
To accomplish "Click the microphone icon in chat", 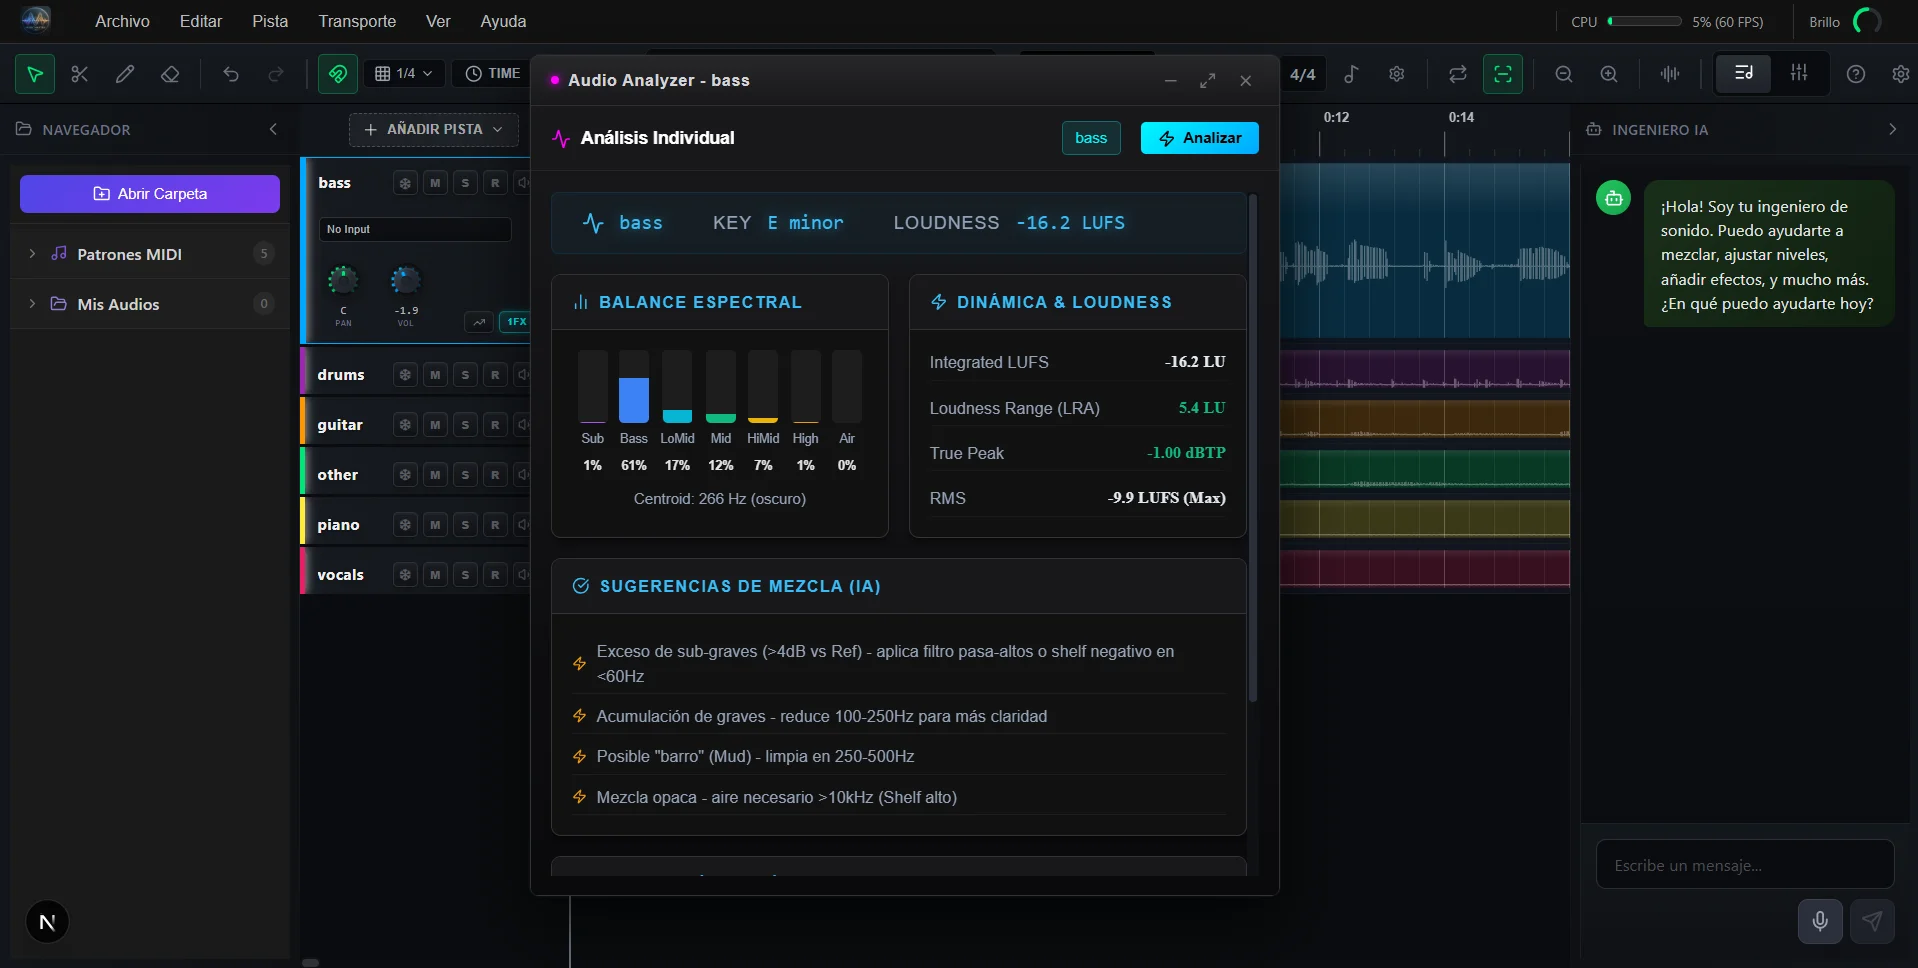I will pos(1820,921).
